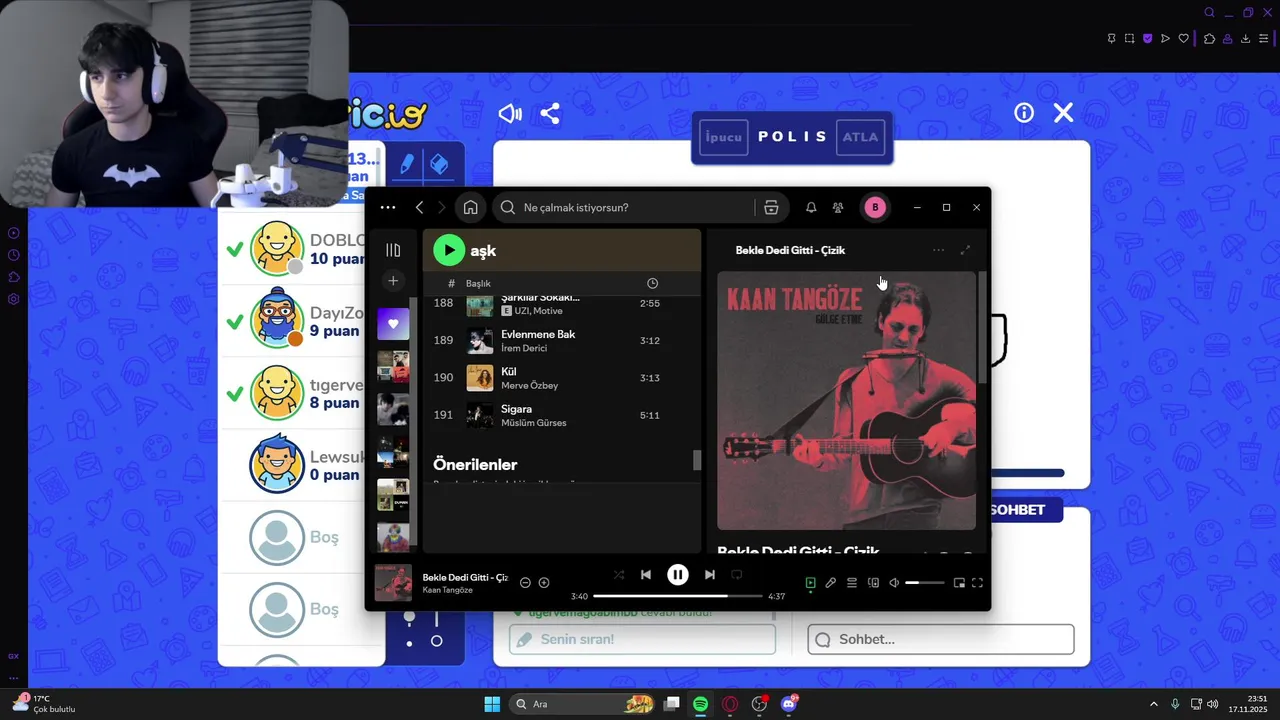Open the play queue
Viewport: 1280px width, 720px height.
point(852,583)
